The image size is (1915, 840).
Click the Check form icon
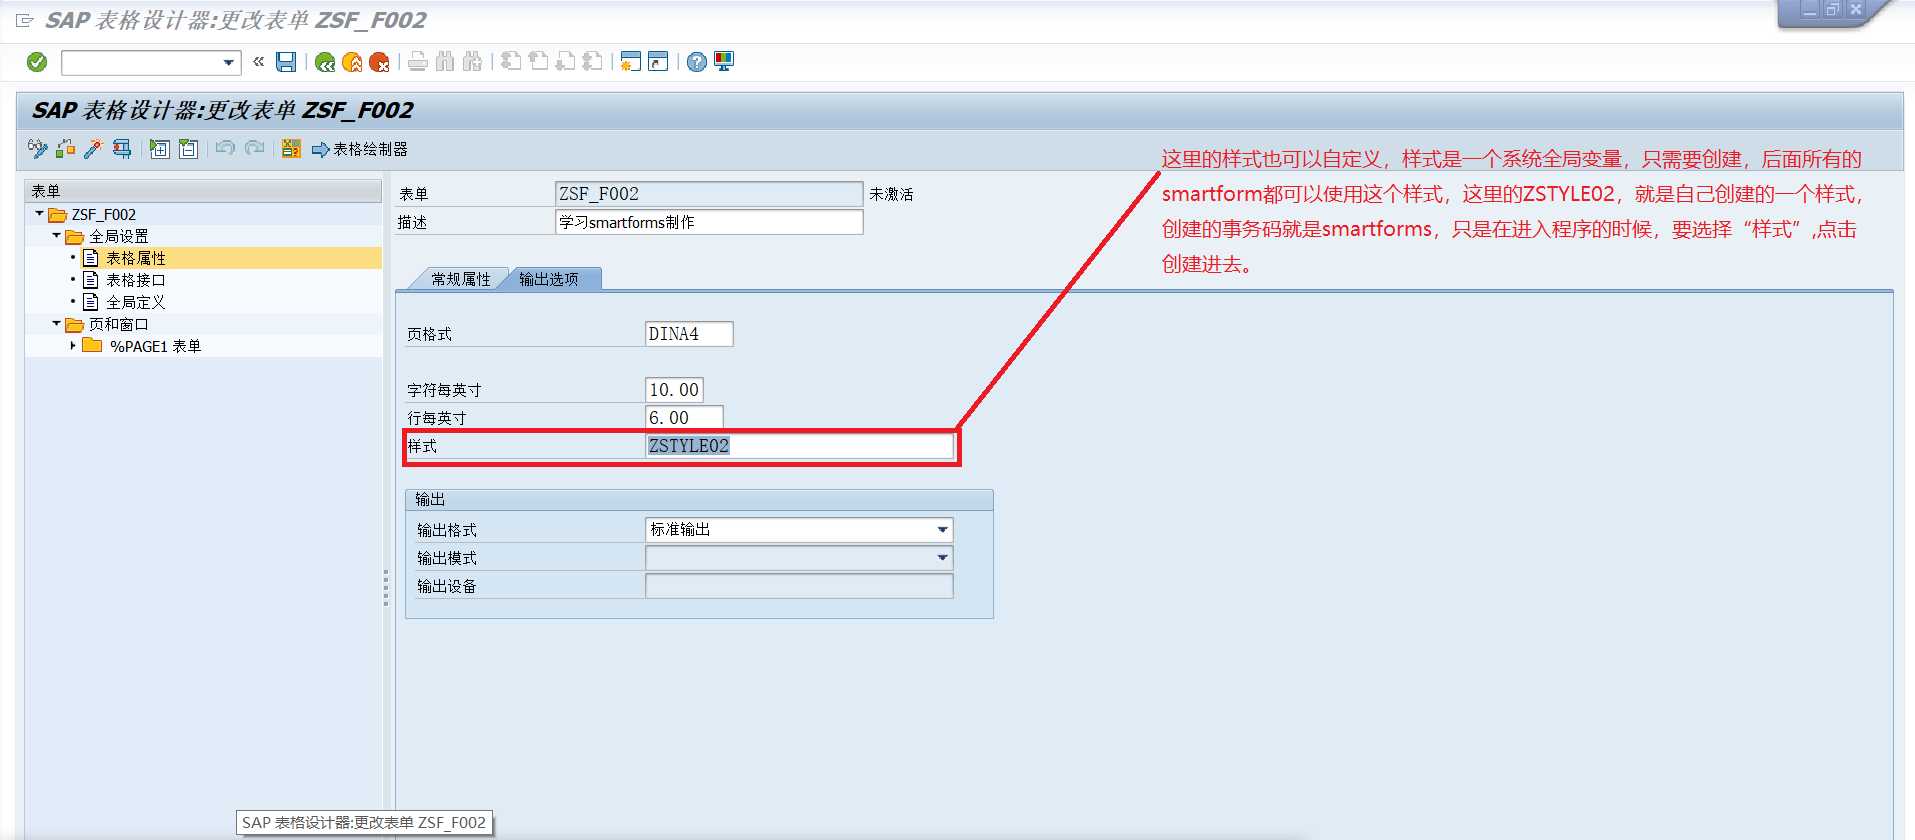point(66,149)
